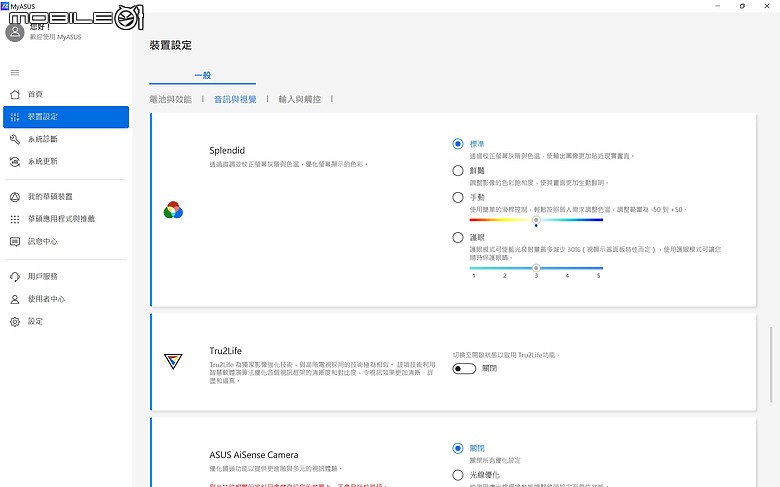The width and height of the screenshot is (780, 487).
Task: Select the Splendid vivid (鮮豔) radio option
Action: click(x=458, y=171)
